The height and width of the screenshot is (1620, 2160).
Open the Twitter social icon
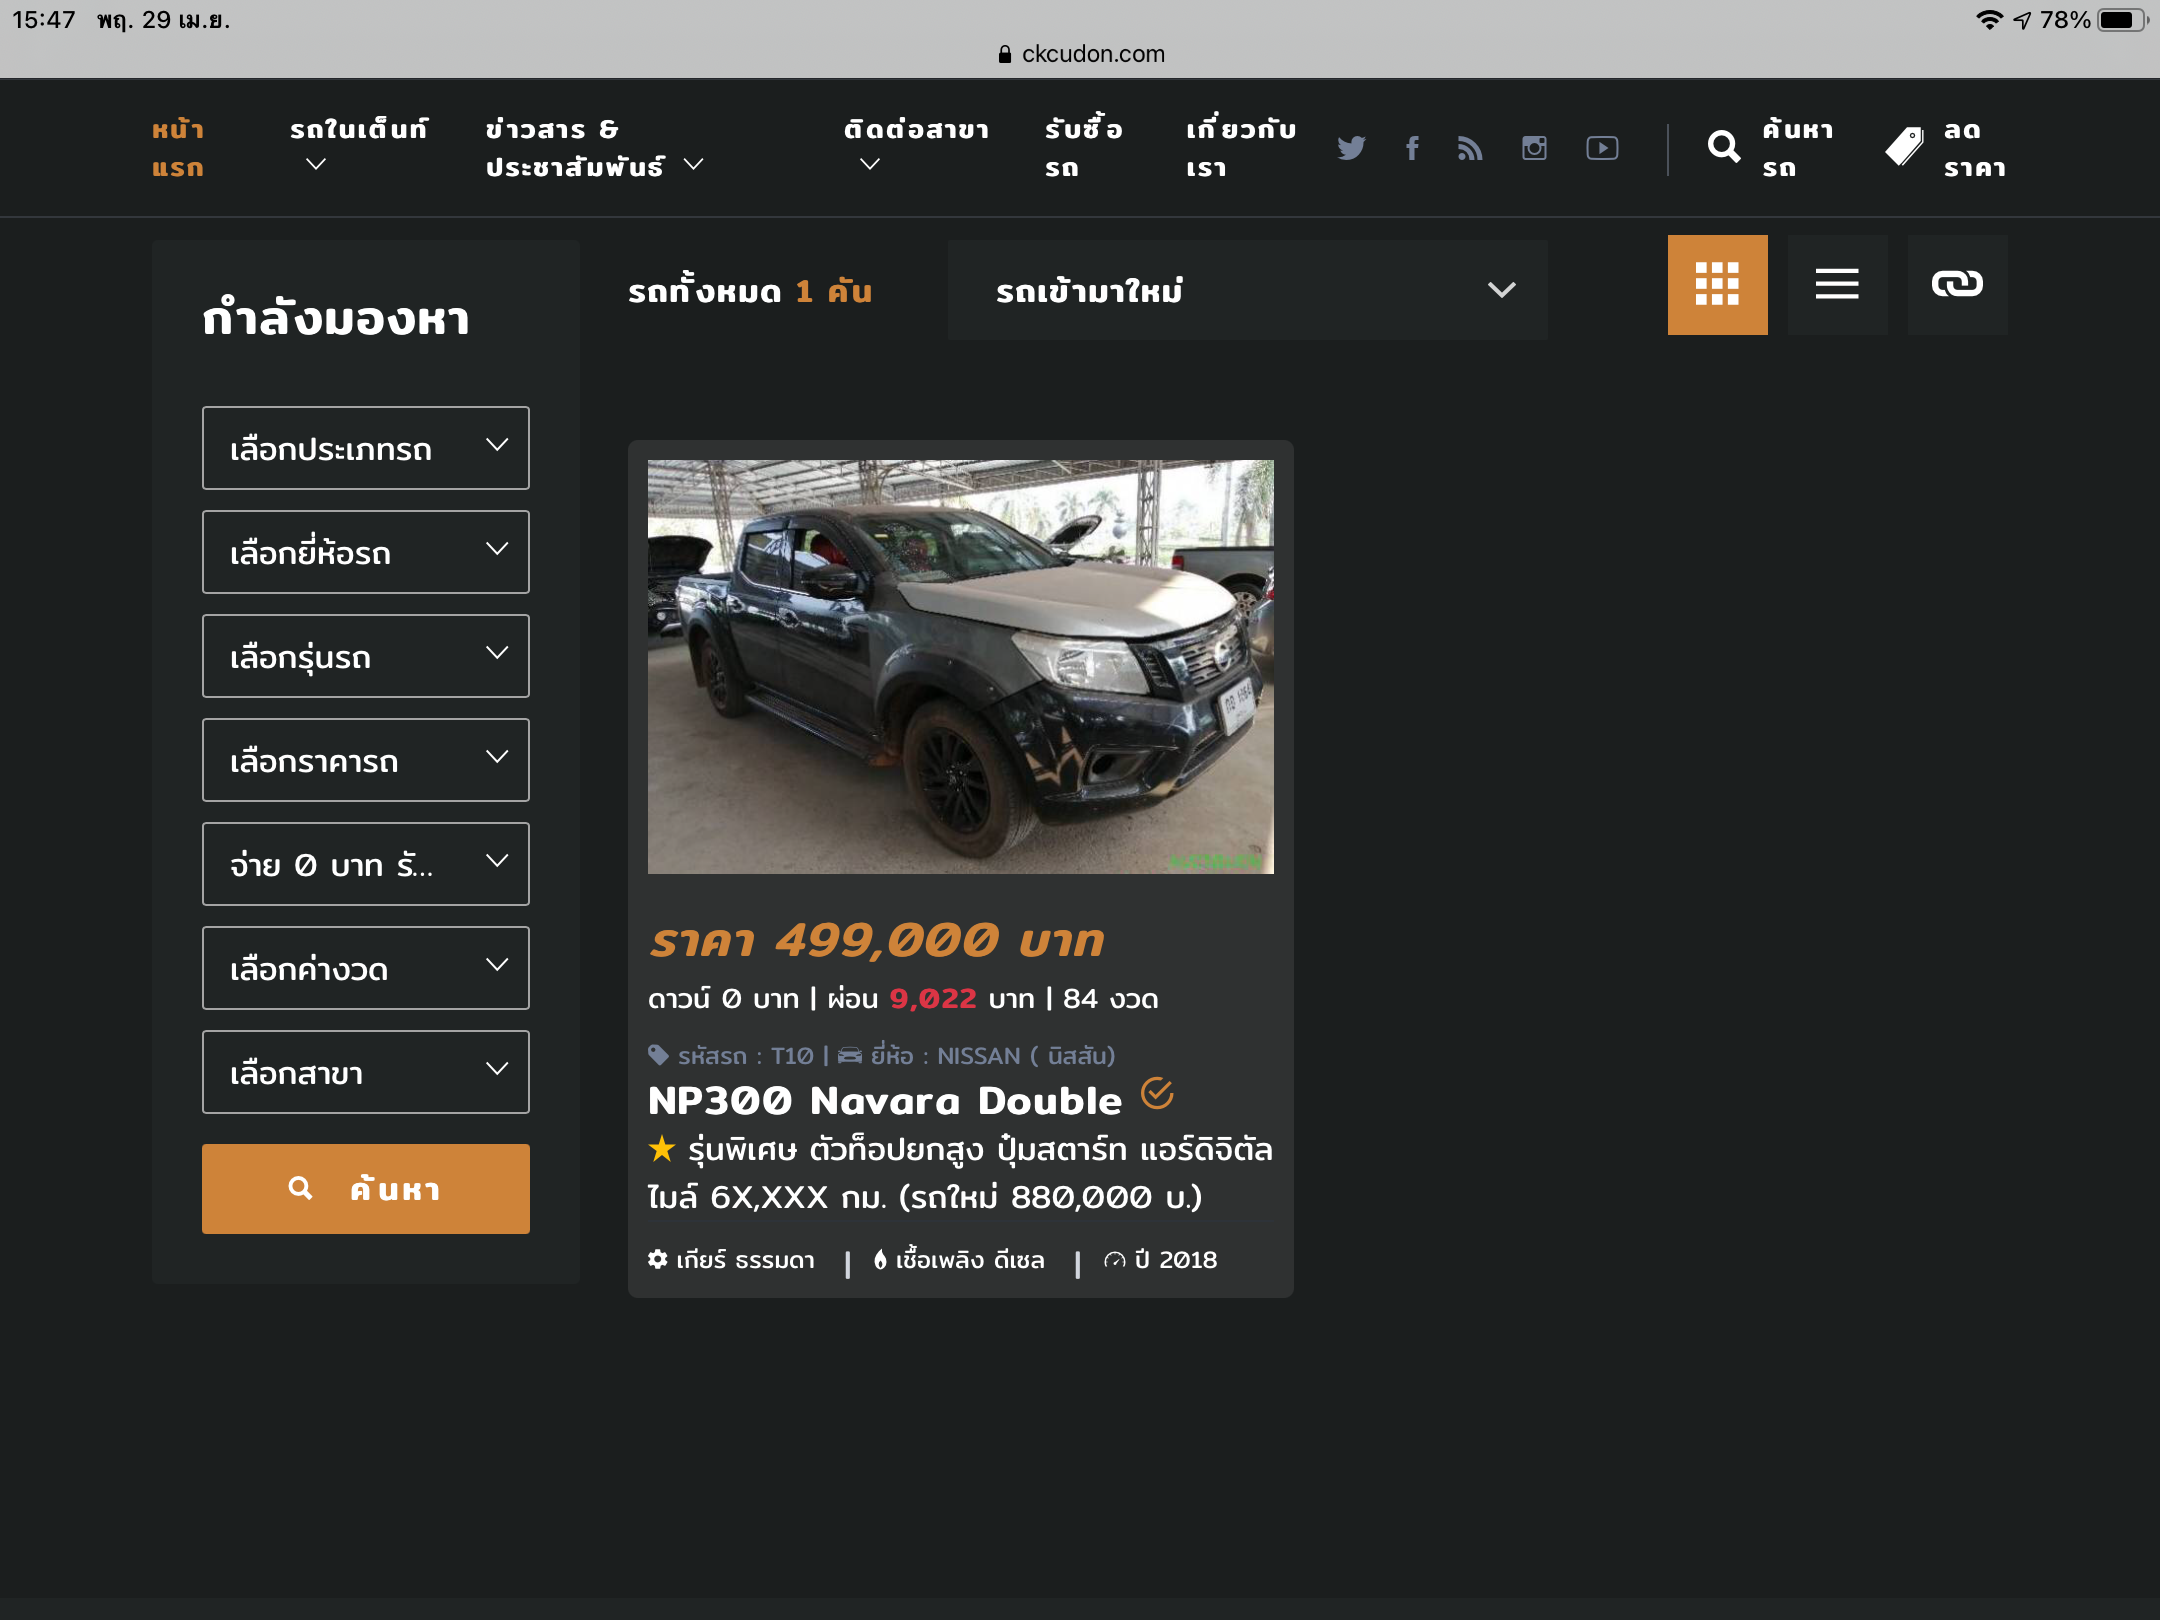[x=1351, y=148]
